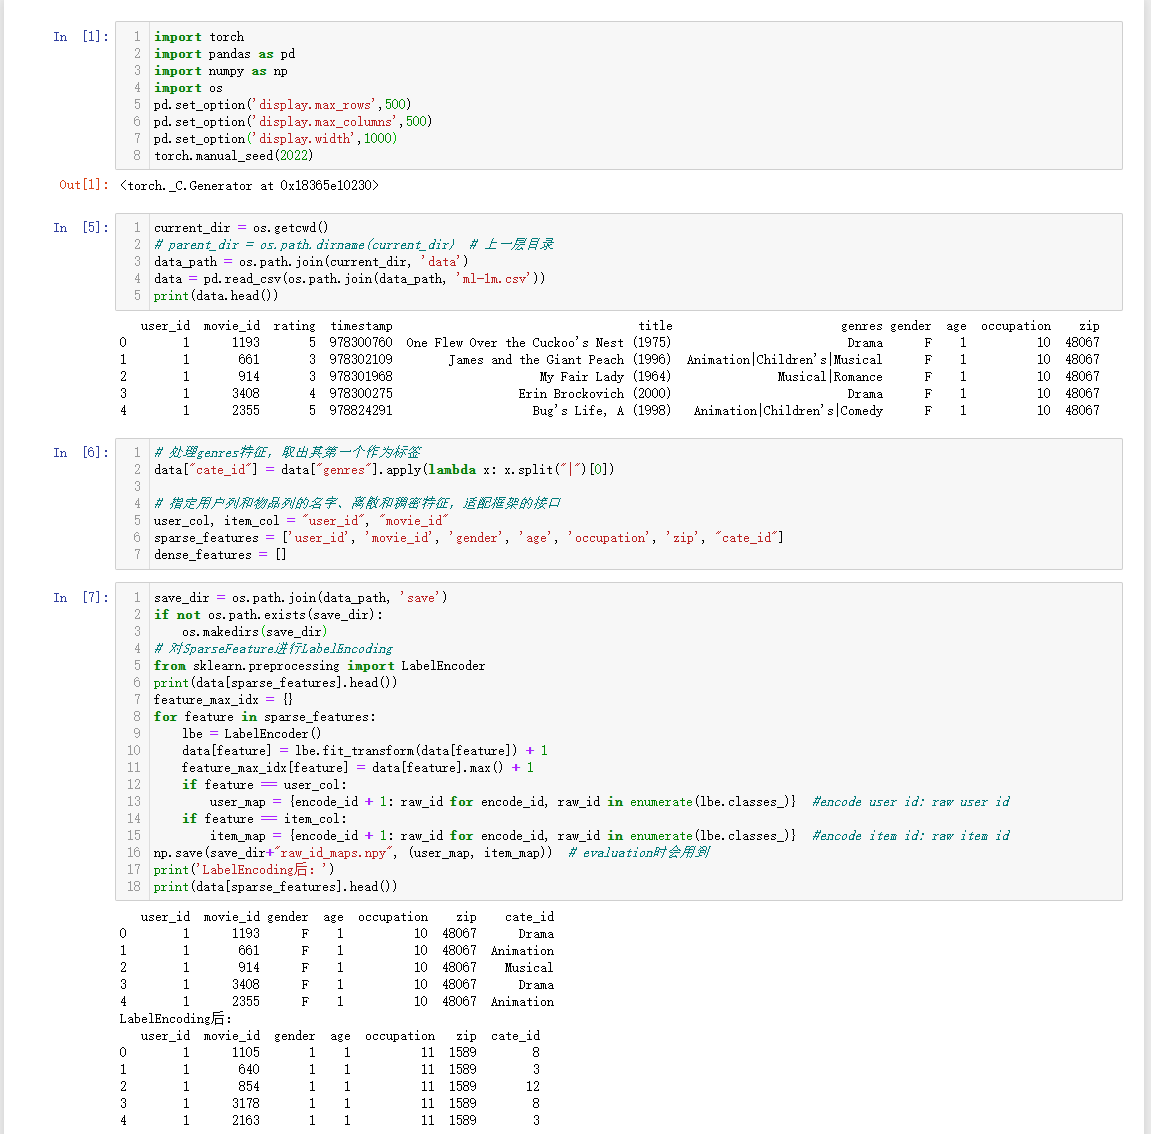Click the 'timestamp' column header in output

pyautogui.click(x=361, y=326)
